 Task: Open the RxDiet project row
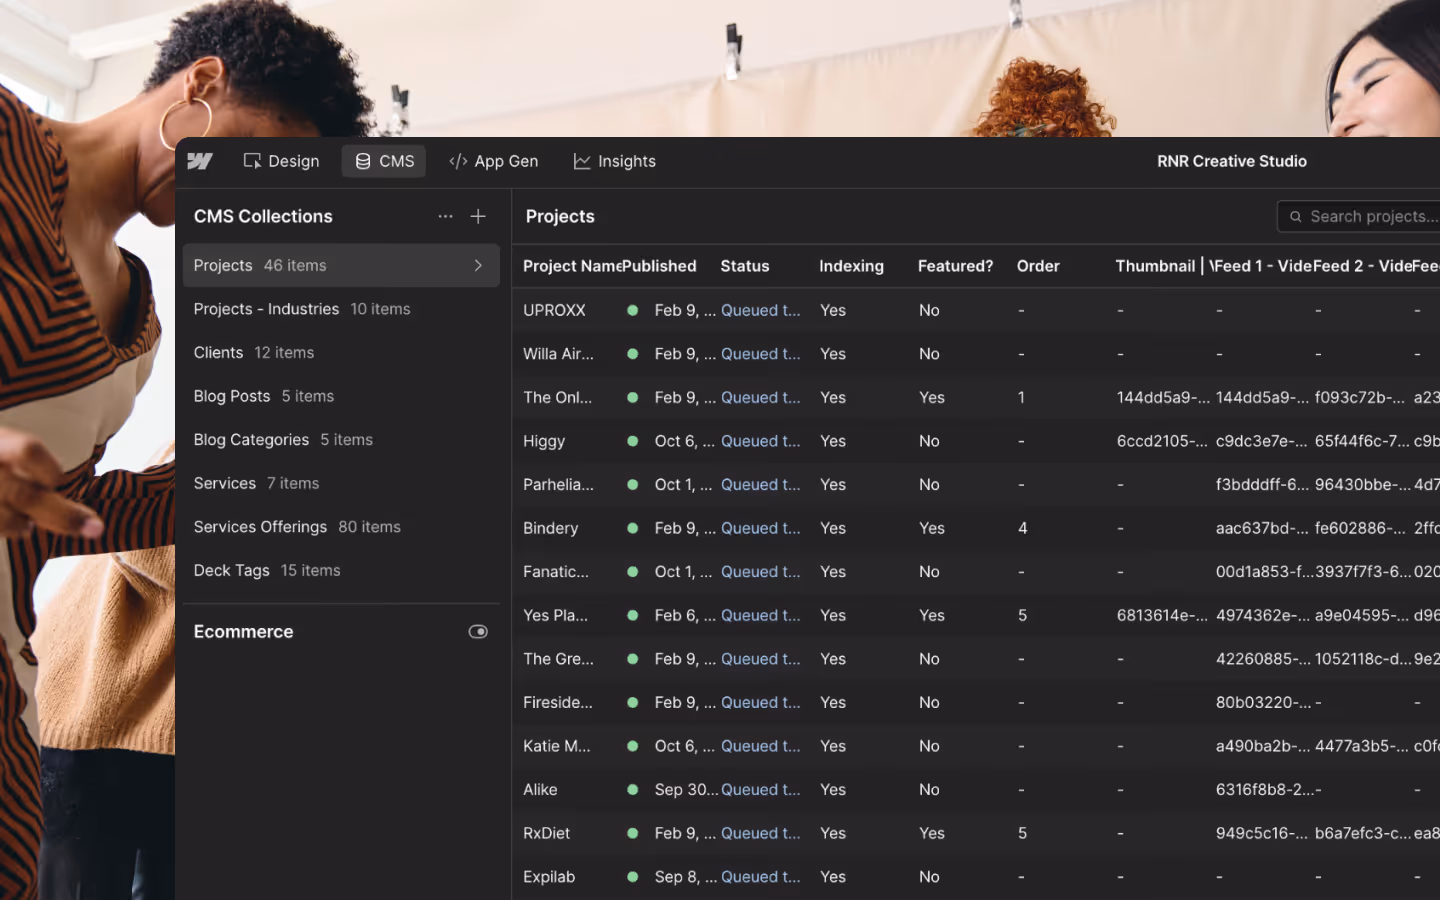tap(976, 833)
